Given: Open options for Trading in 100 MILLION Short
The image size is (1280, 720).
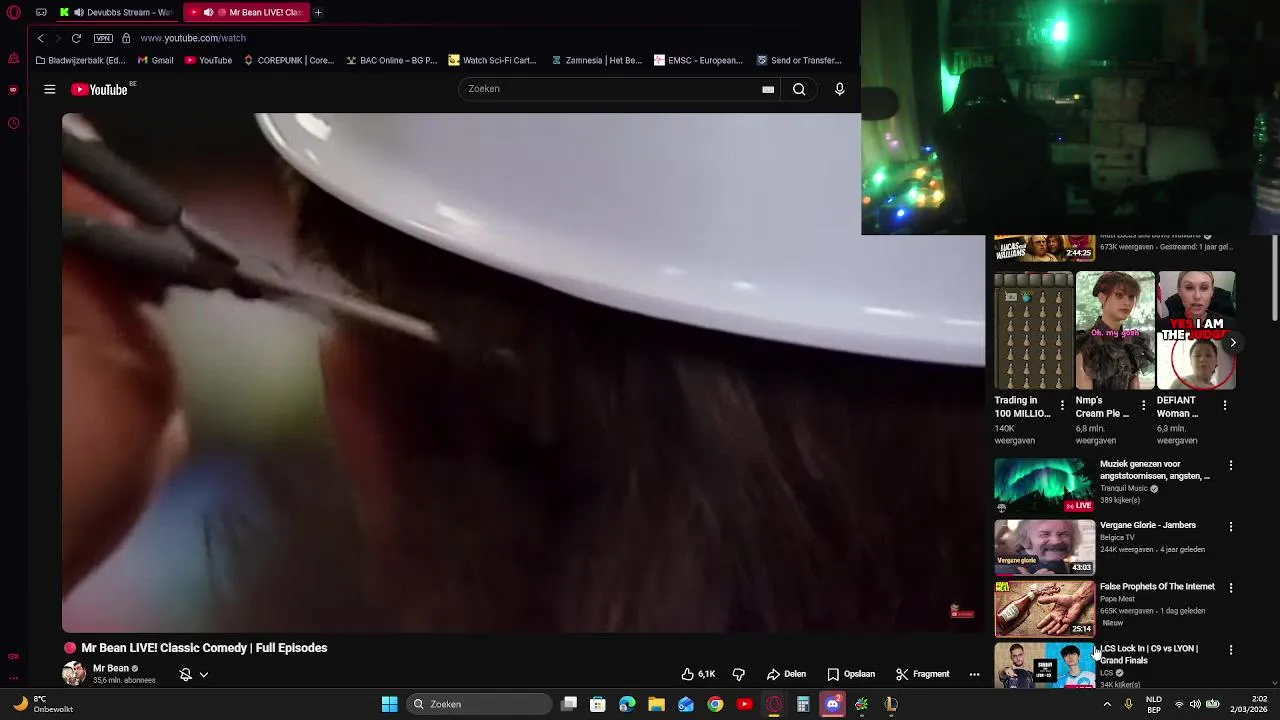Looking at the screenshot, I should [1062, 405].
